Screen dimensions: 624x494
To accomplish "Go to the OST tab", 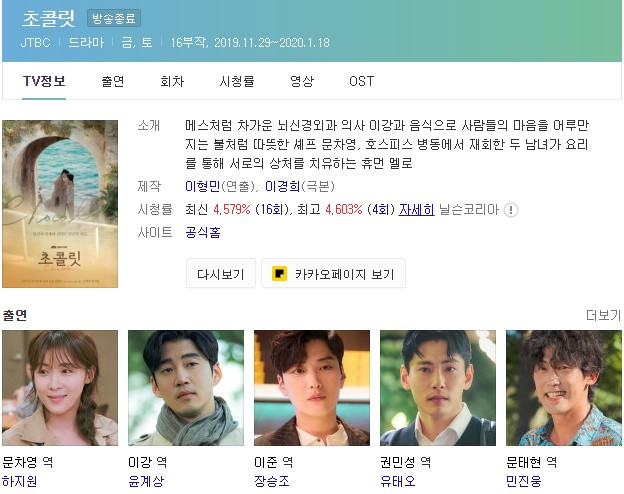I will click(x=361, y=81).
